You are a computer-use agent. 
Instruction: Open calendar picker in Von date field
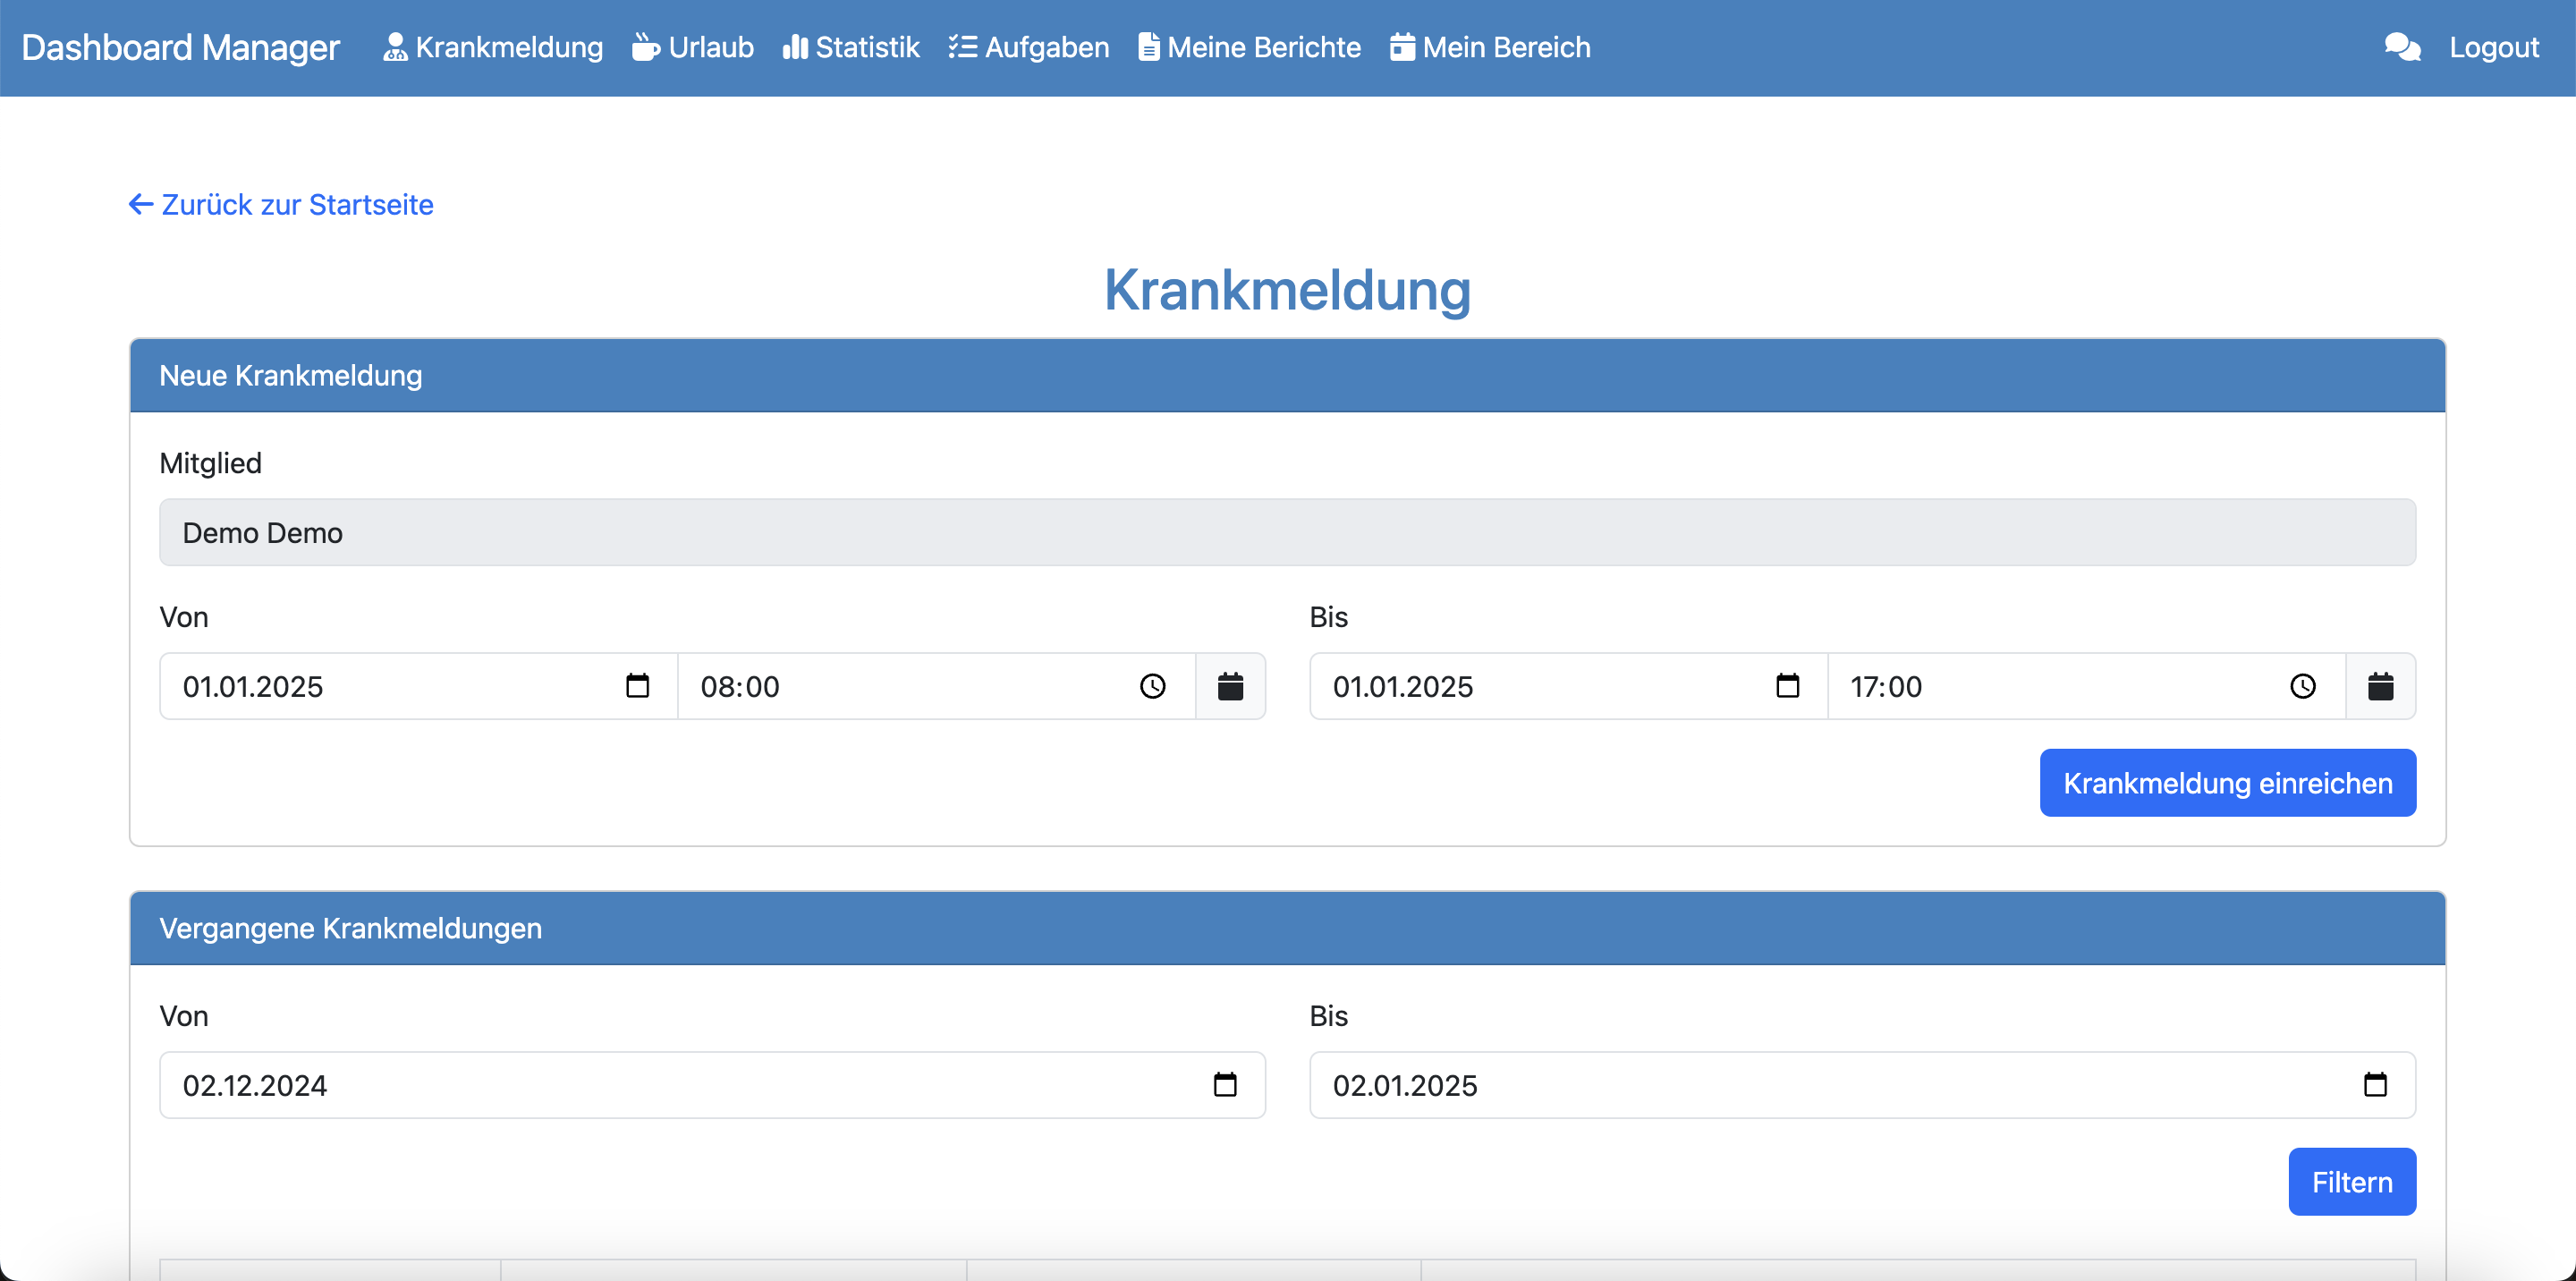pyautogui.click(x=637, y=686)
